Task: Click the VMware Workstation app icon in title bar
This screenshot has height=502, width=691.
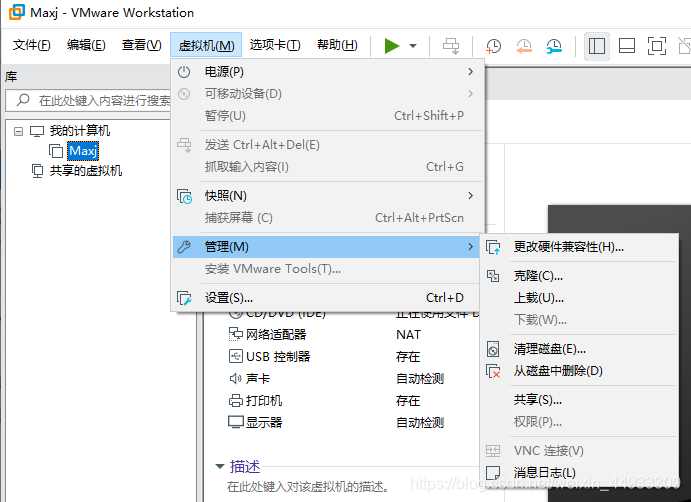Action: click(x=17, y=12)
